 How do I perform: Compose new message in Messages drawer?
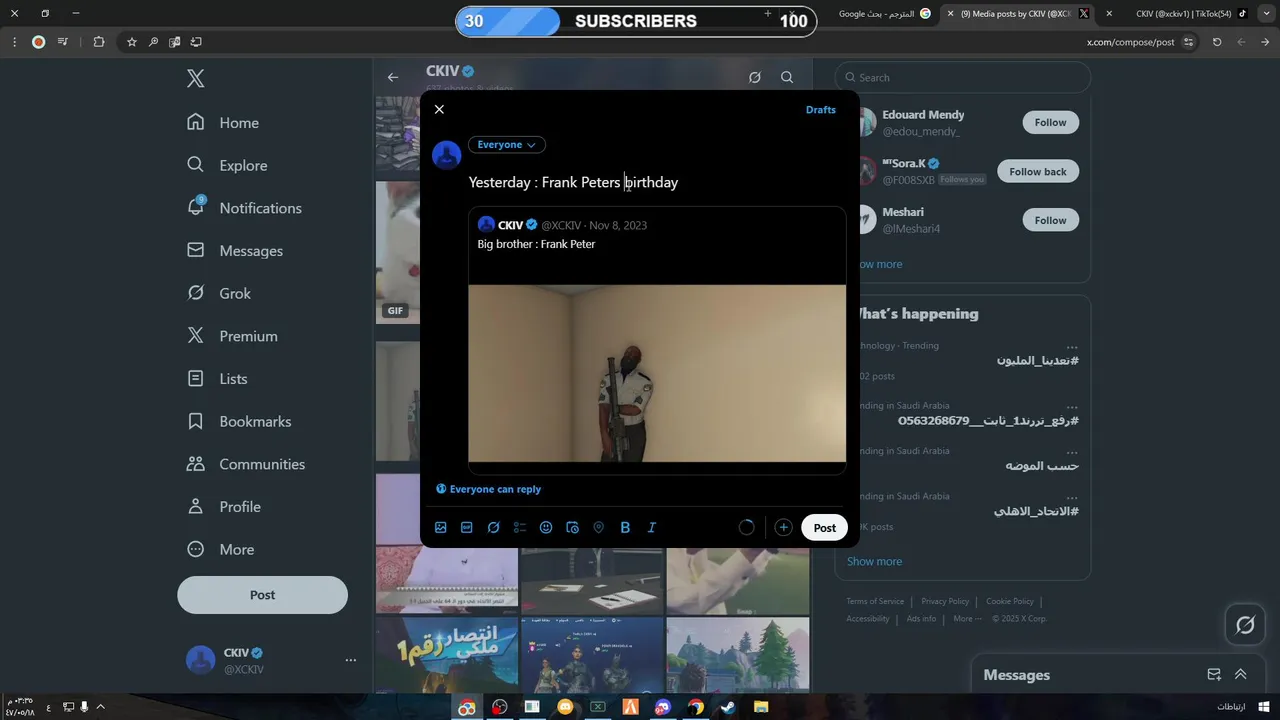[x=1214, y=675]
